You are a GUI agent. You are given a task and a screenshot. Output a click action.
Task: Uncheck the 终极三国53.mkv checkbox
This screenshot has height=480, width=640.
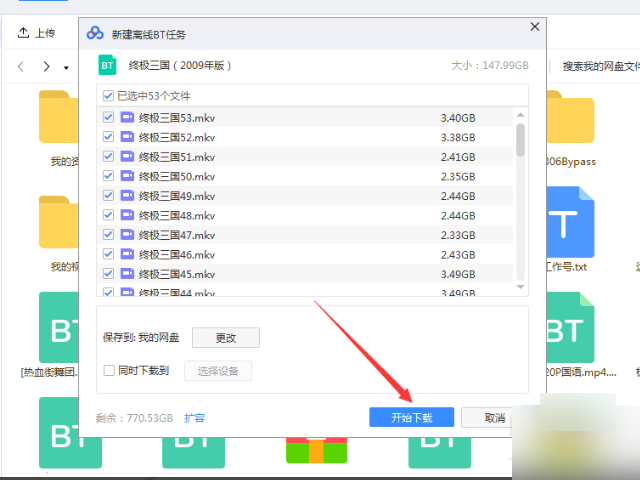pyautogui.click(x=108, y=118)
